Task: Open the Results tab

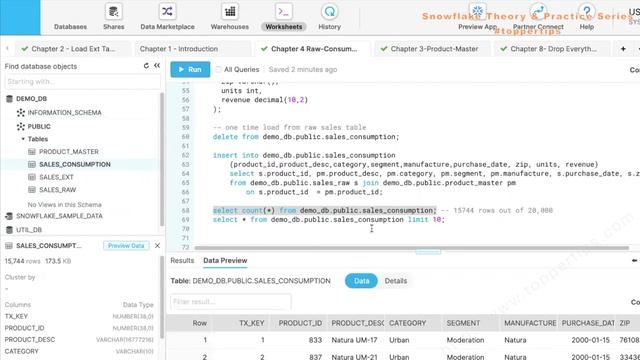Action: click(x=182, y=260)
